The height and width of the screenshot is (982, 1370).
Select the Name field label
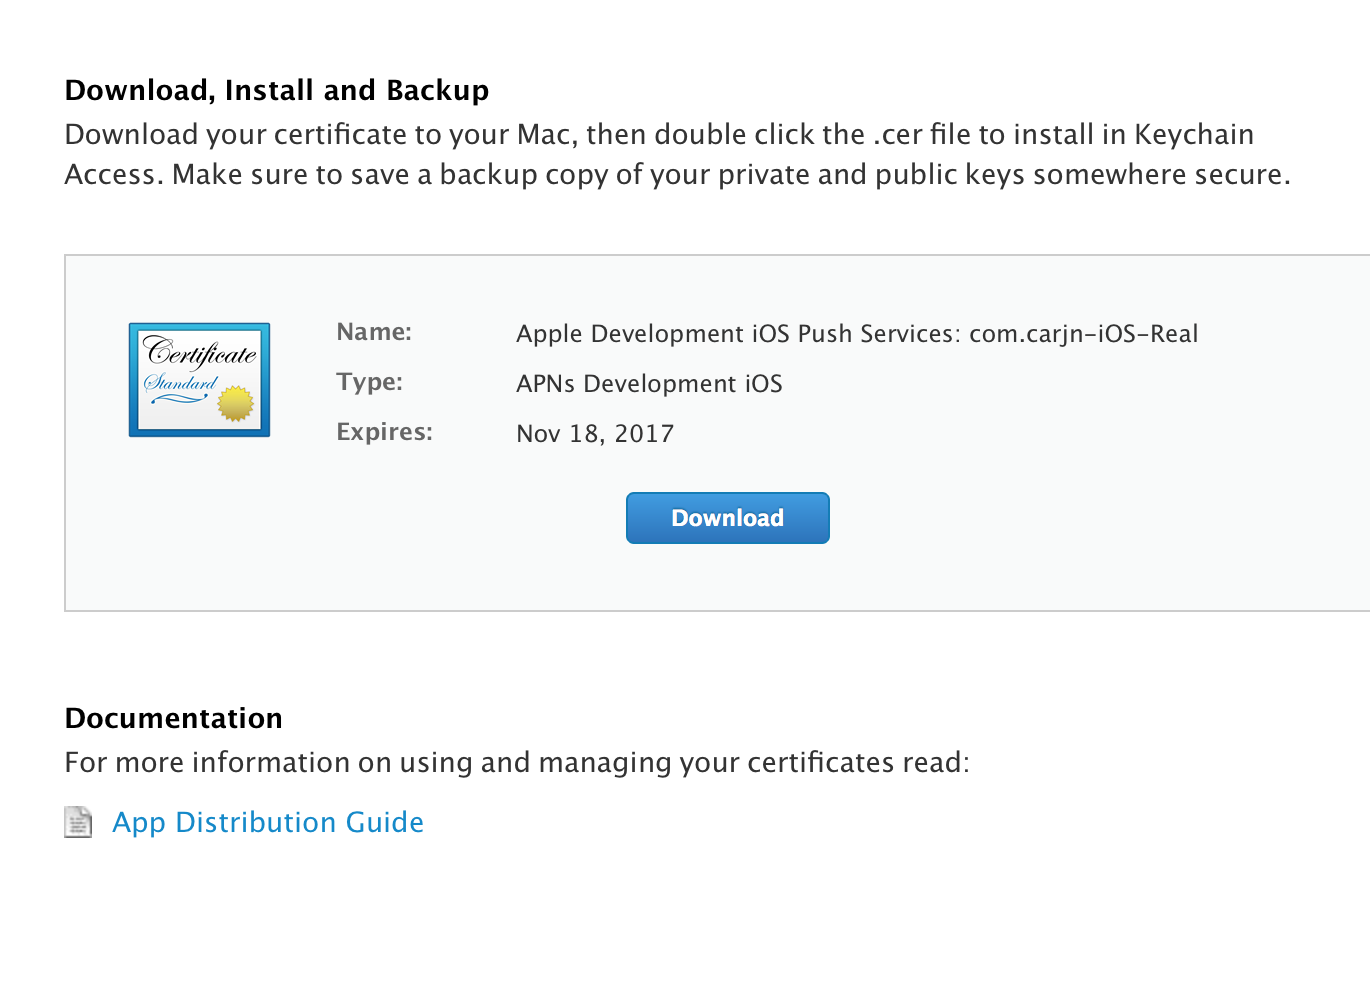pyautogui.click(x=374, y=332)
